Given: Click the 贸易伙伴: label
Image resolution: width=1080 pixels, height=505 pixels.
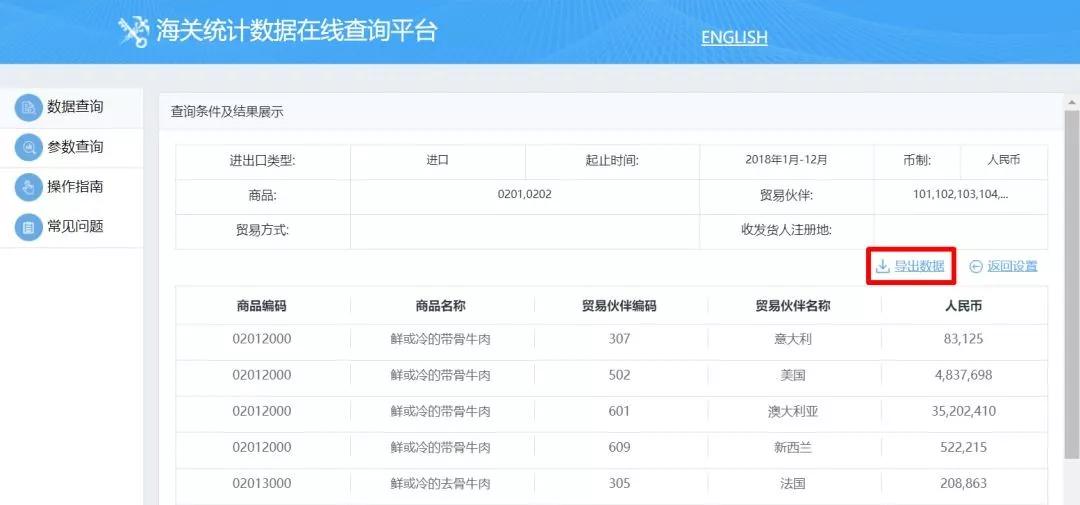Looking at the screenshot, I should tap(786, 196).
